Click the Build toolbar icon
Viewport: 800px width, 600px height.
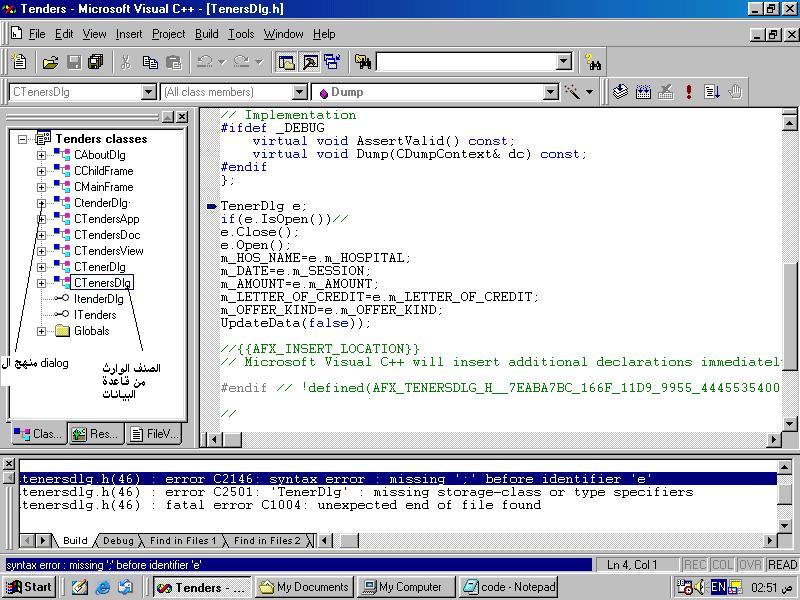[x=643, y=92]
